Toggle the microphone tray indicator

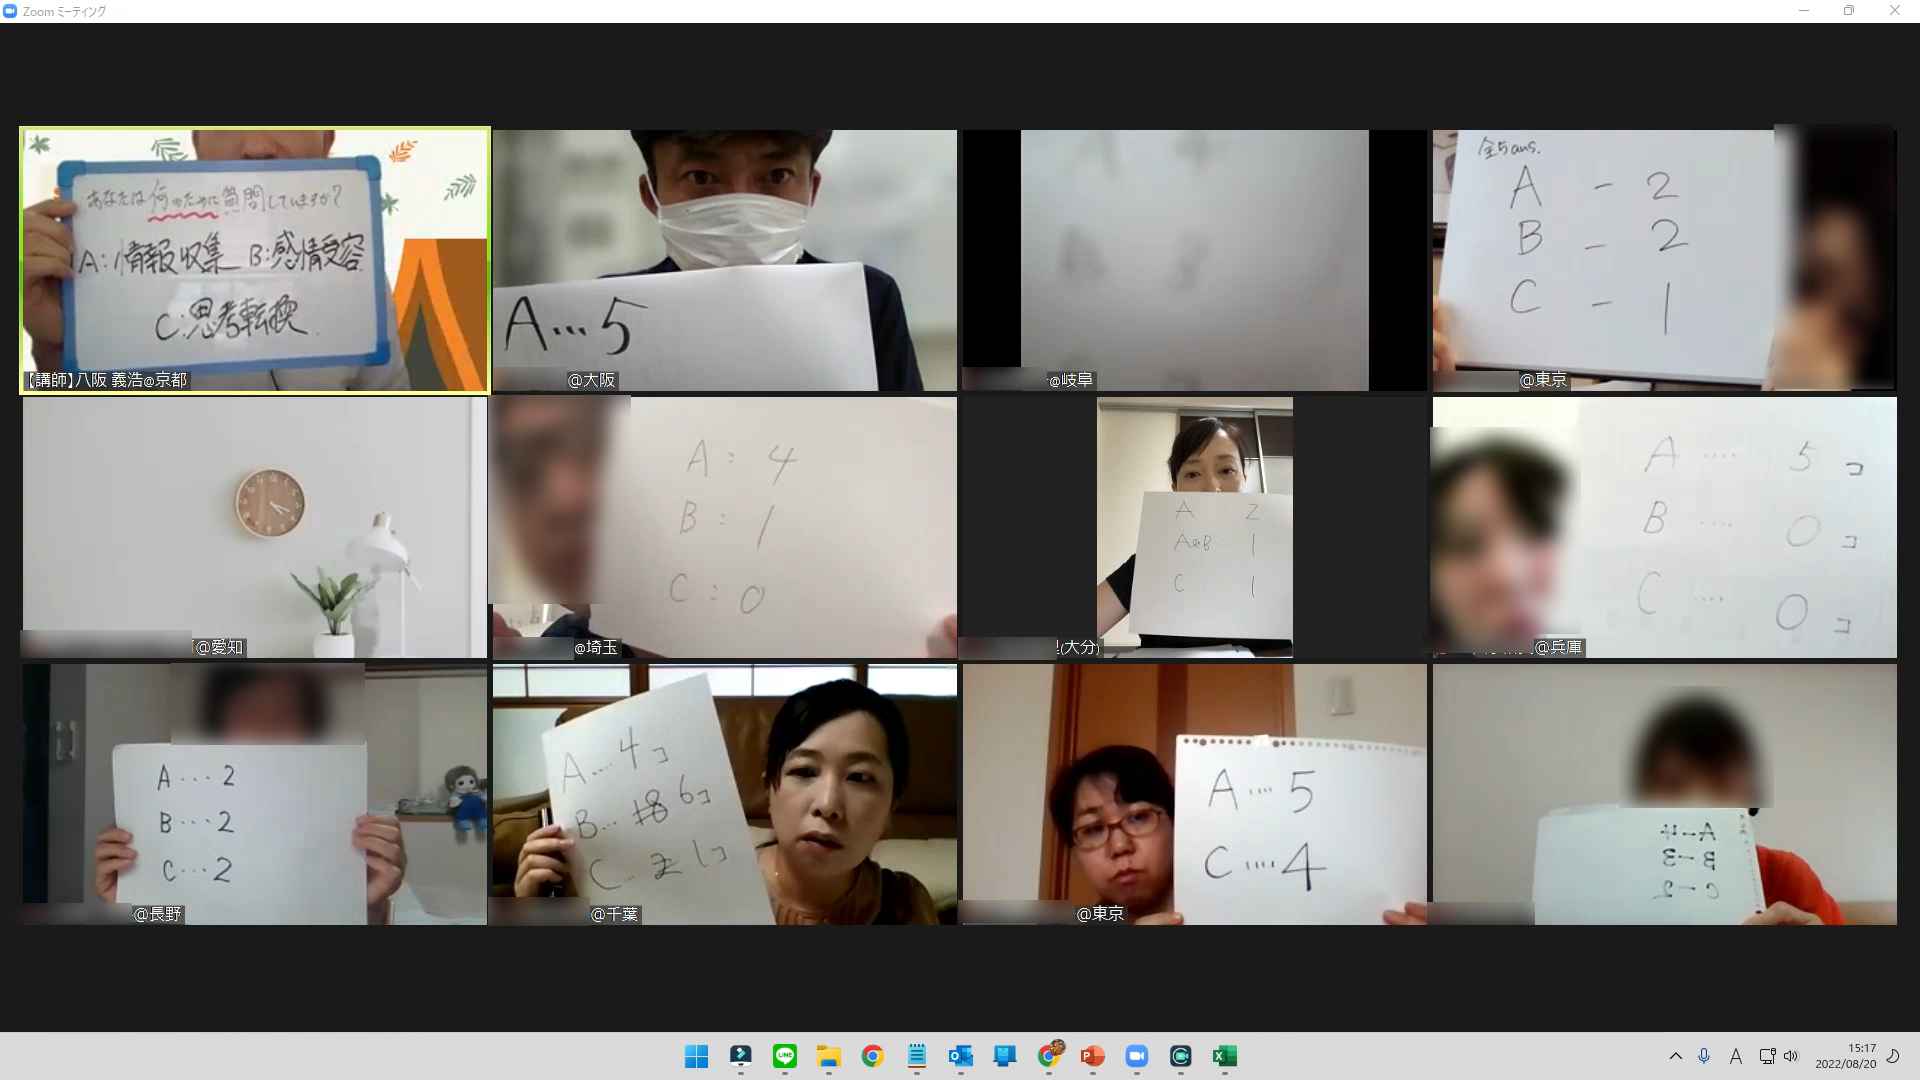point(1705,1056)
